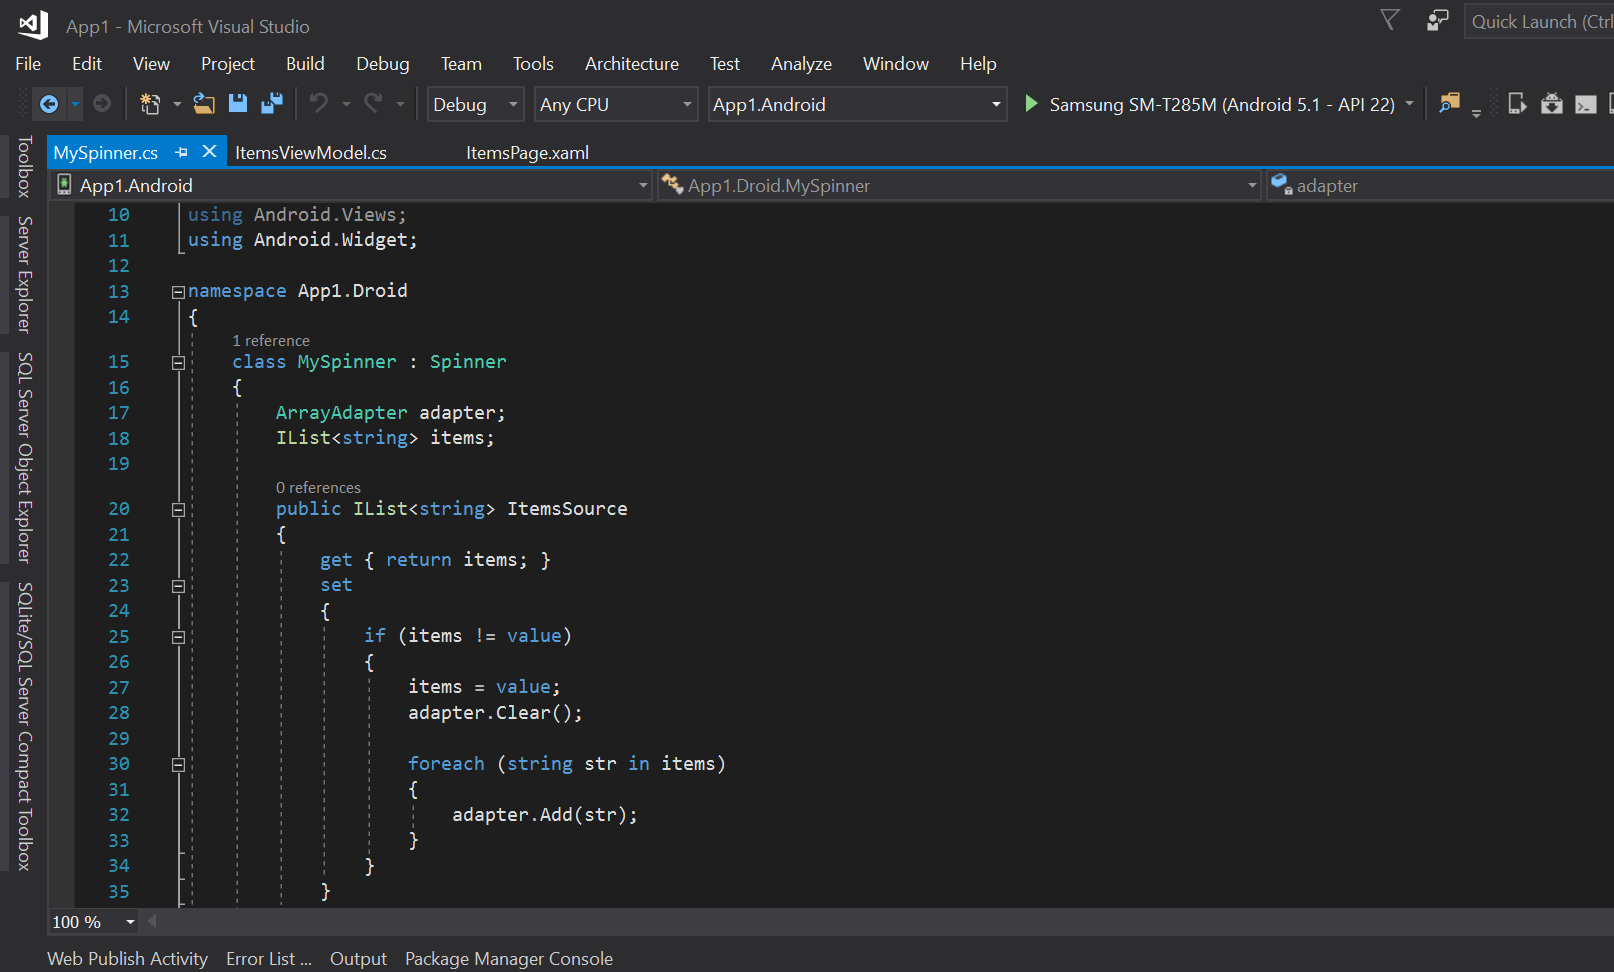The image size is (1614, 972).
Task: Click the New Project toolbar icon
Action: click(150, 103)
